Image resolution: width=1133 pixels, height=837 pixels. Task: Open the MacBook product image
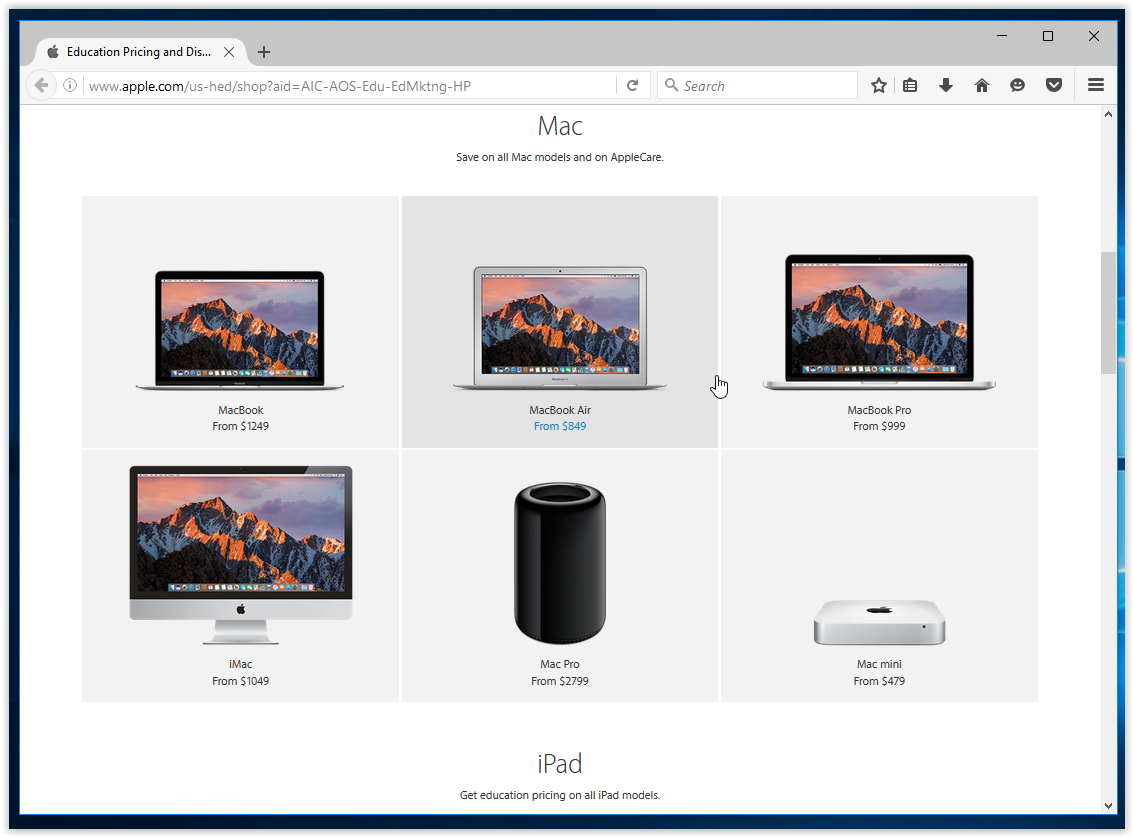pyautogui.click(x=240, y=330)
